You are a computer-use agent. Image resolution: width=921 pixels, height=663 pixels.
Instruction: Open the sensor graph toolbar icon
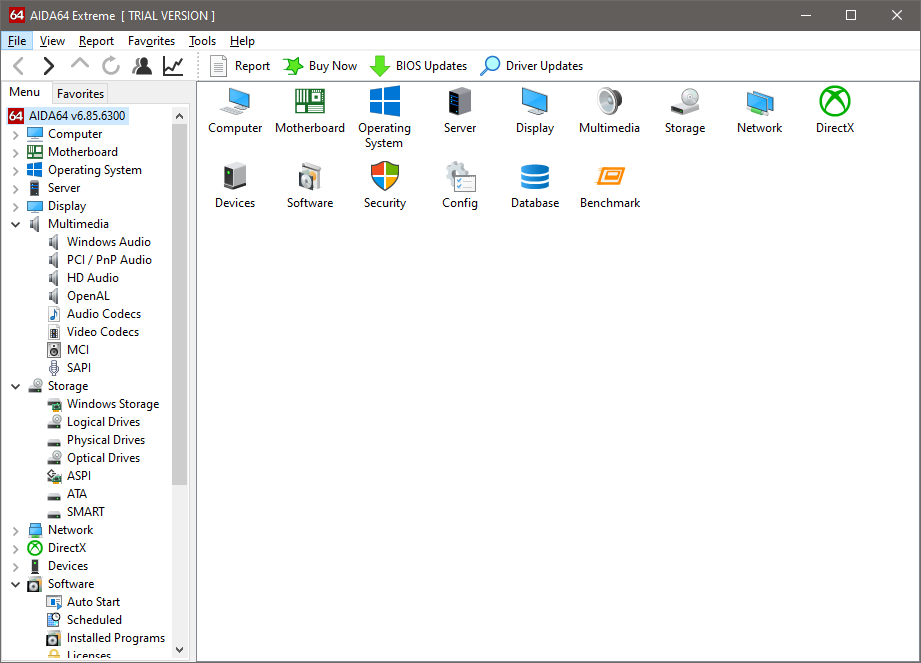172,65
